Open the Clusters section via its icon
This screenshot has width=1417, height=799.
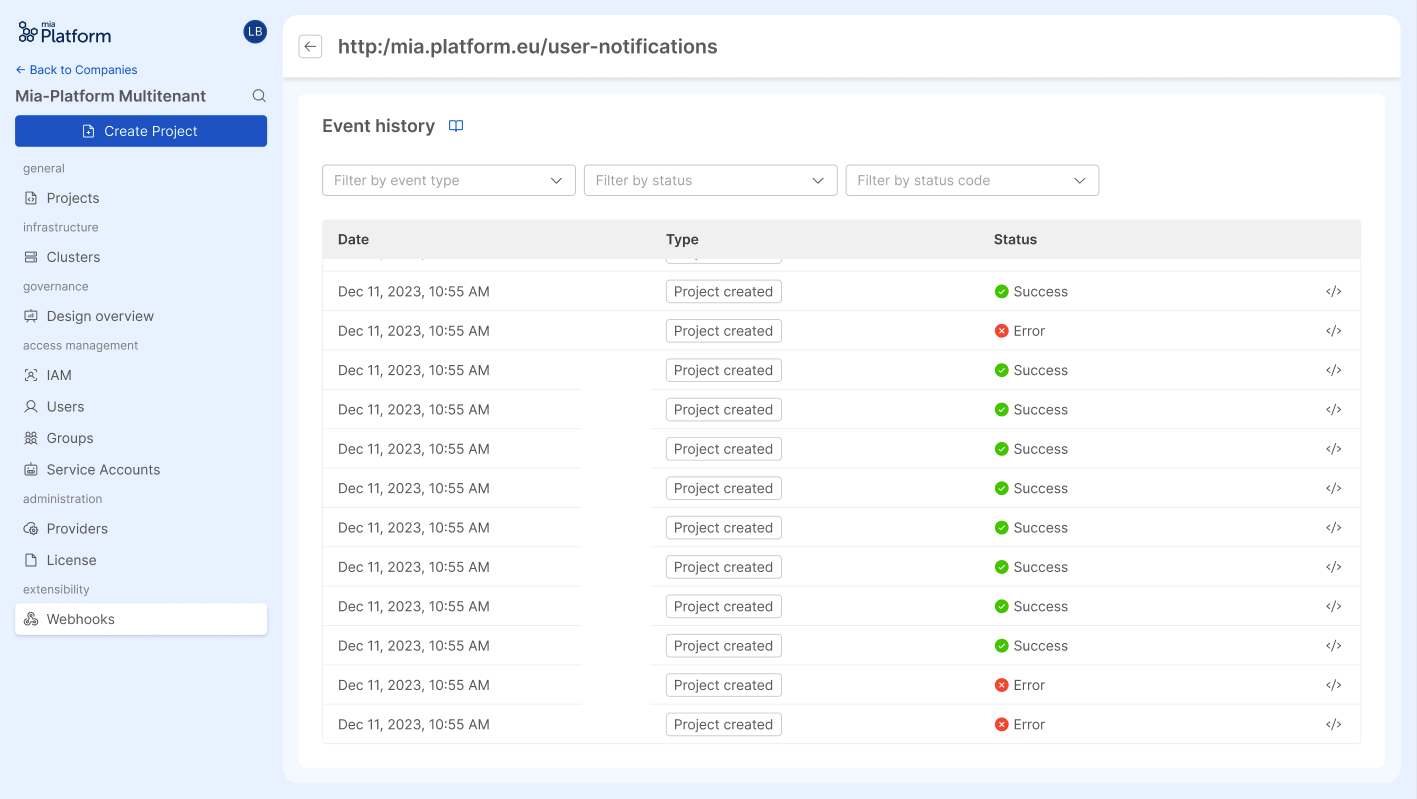[x=30, y=257]
